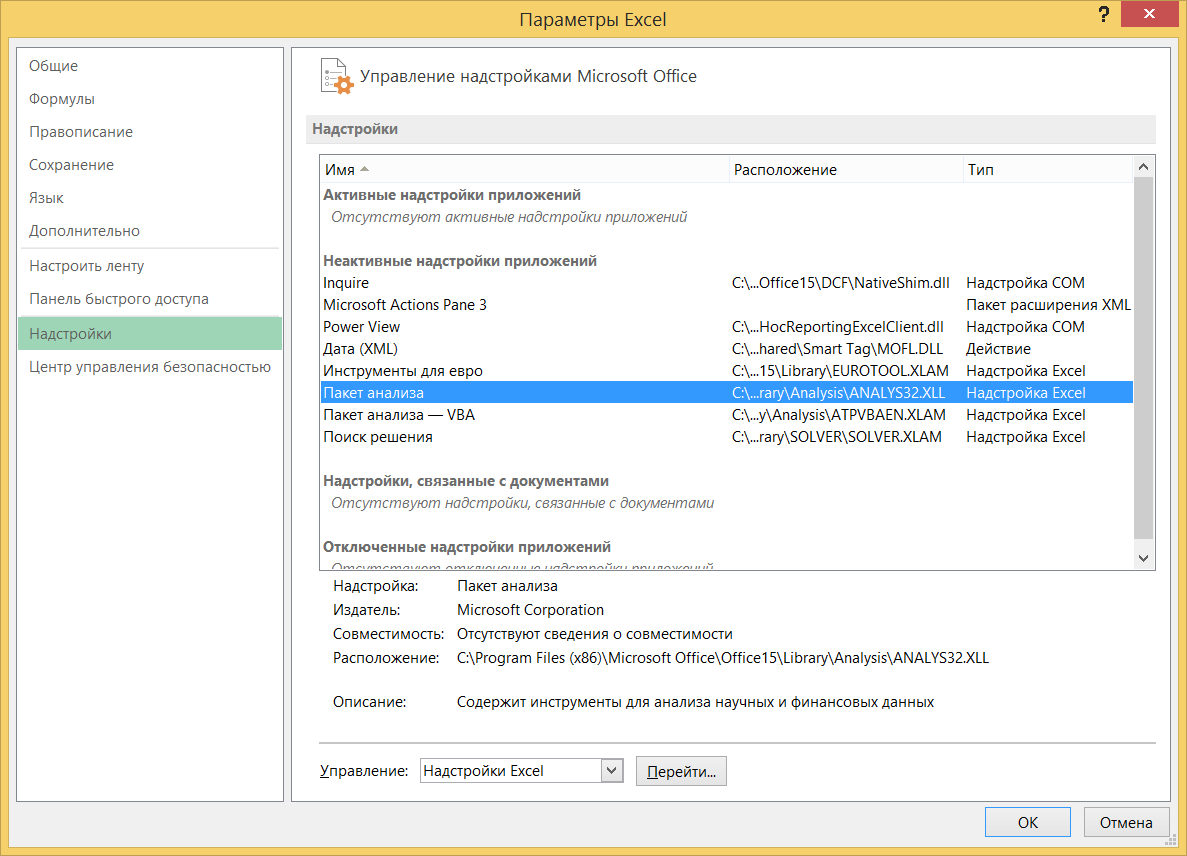
Task: Click the scroll up arrow of add-ins list
Action: [1143, 167]
